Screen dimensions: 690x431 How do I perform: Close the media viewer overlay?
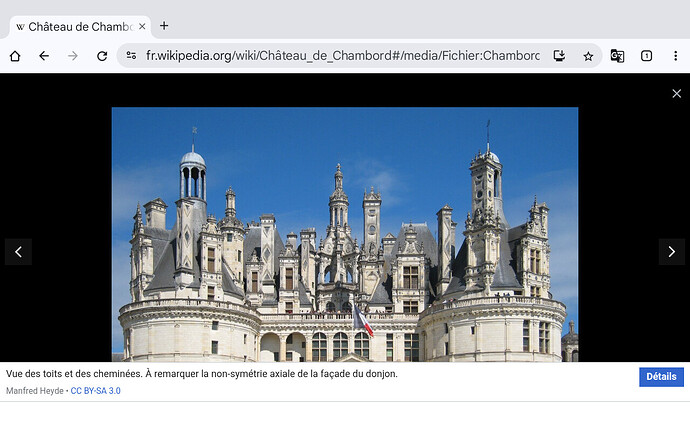tap(676, 93)
